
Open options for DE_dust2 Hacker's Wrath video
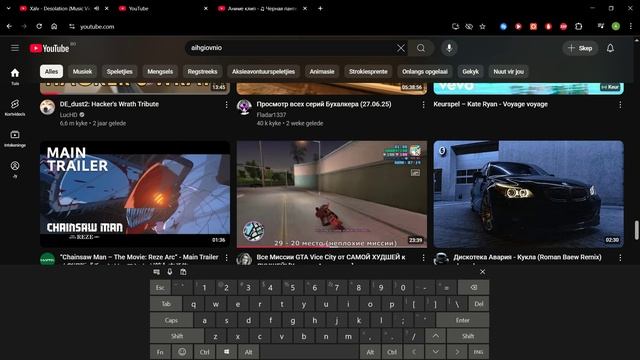tap(226, 105)
